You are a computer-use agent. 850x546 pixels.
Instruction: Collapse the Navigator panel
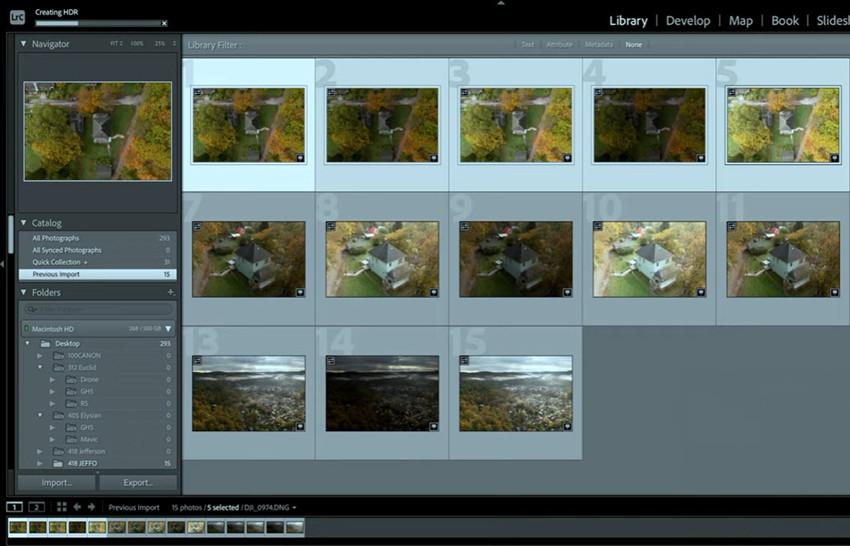pos(23,43)
